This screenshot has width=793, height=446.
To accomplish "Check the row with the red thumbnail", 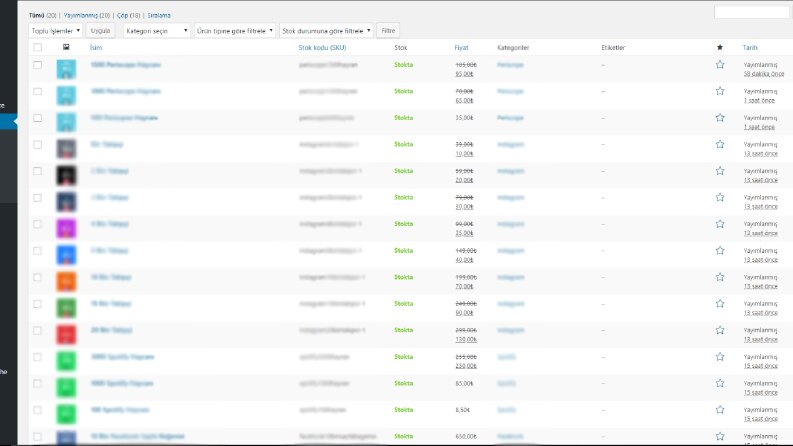I will pos(37,330).
